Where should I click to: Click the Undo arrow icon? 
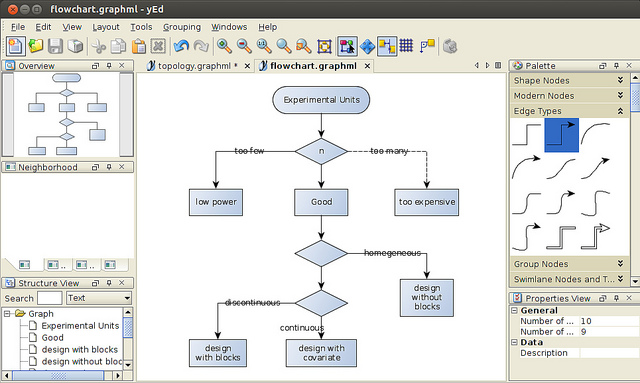click(x=181, y=46)
